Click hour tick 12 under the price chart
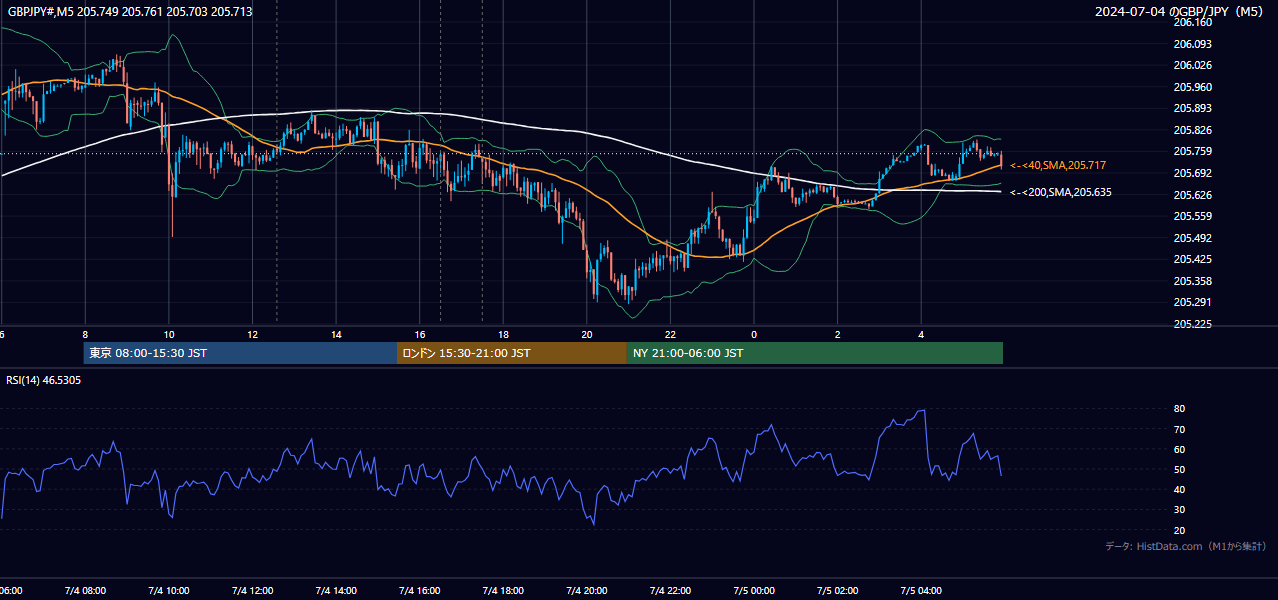This screenshot has width=1278, height=600. 252,335
